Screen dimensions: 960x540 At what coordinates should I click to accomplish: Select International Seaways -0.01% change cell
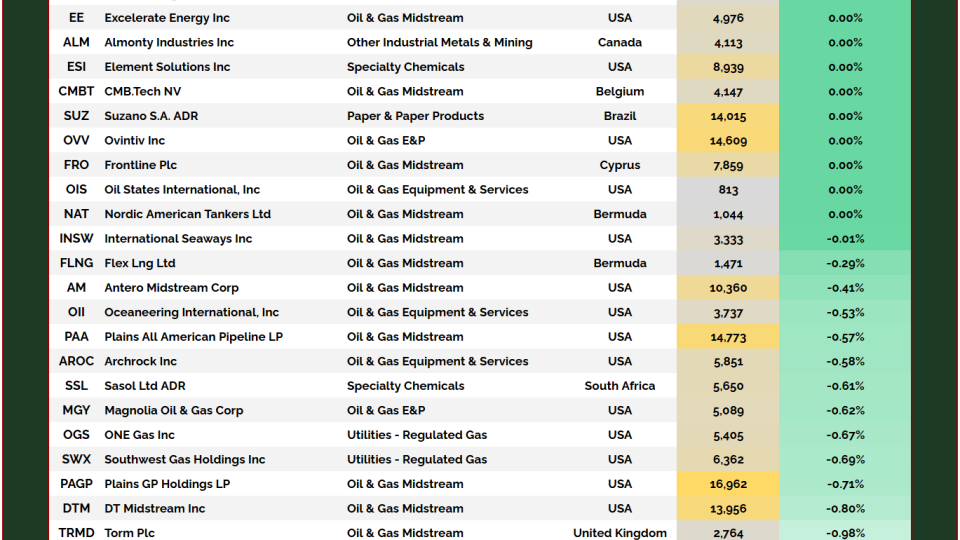[x=845, y=239]
